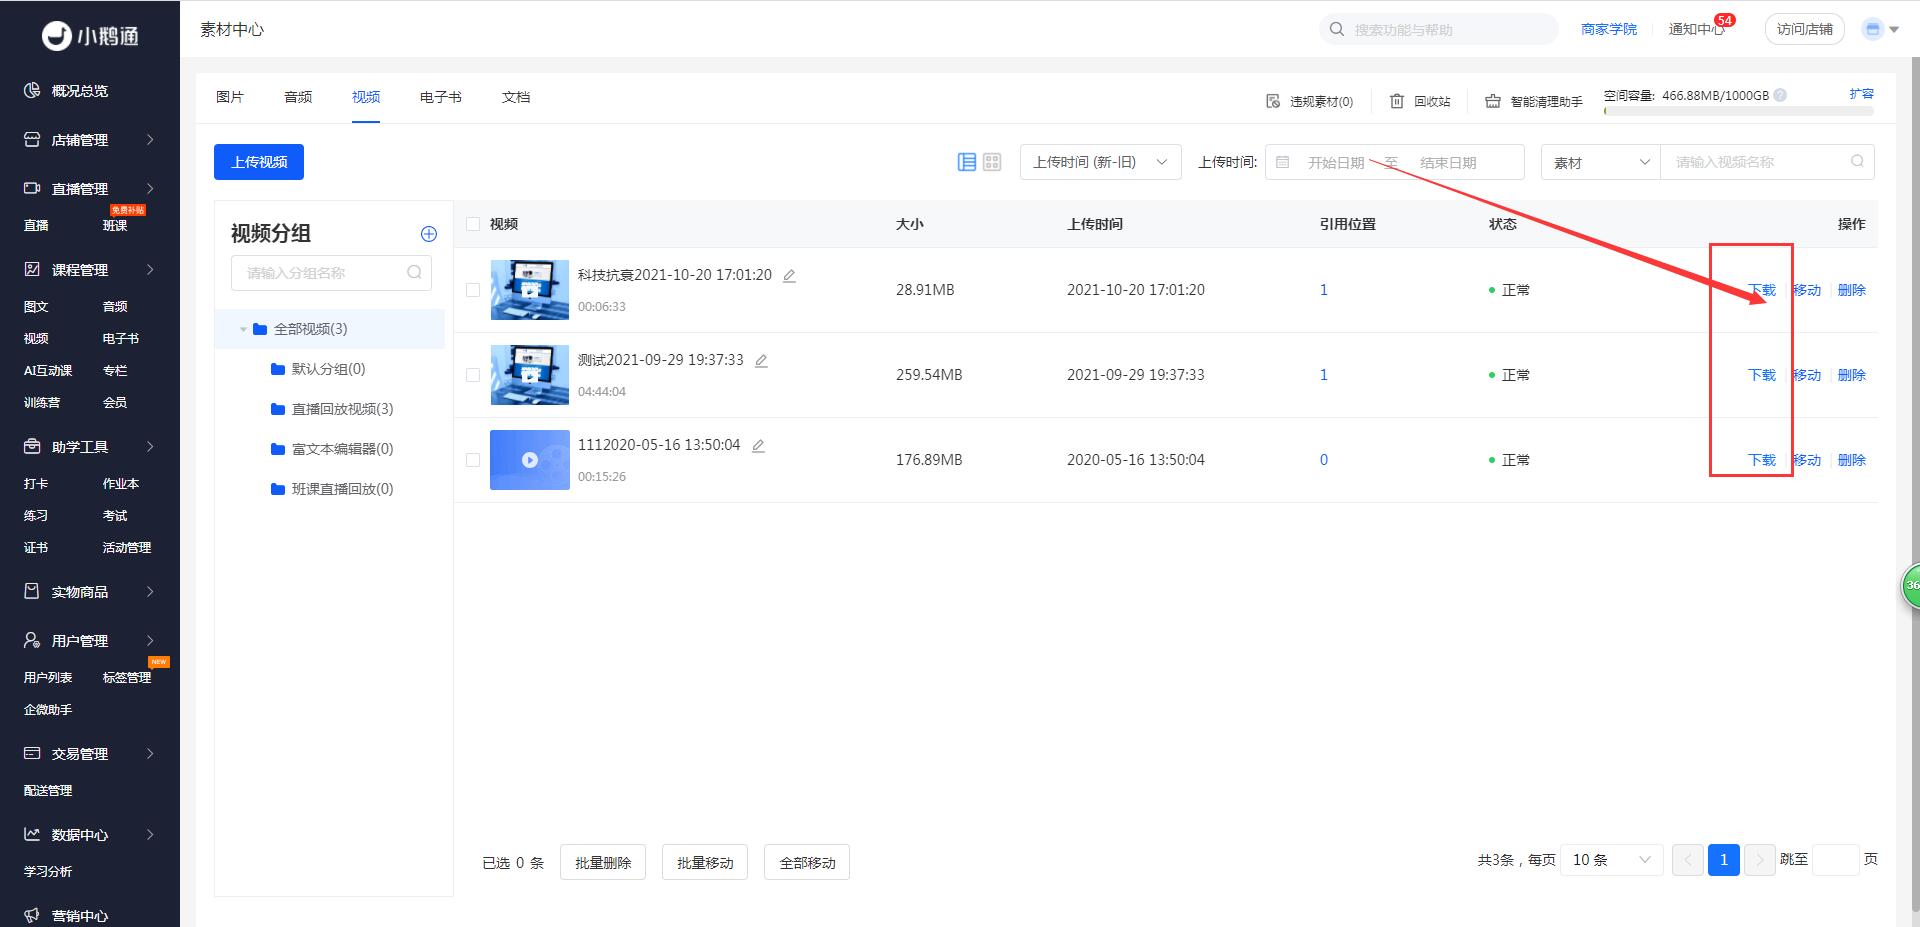Click the storage capacity progress bar
The height and width of the screenshot is (927, 1920).
click(1738, 111)
